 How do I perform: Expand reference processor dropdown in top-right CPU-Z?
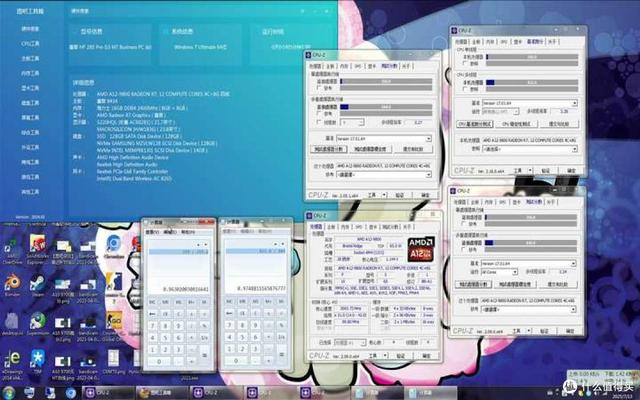[530, 149]
